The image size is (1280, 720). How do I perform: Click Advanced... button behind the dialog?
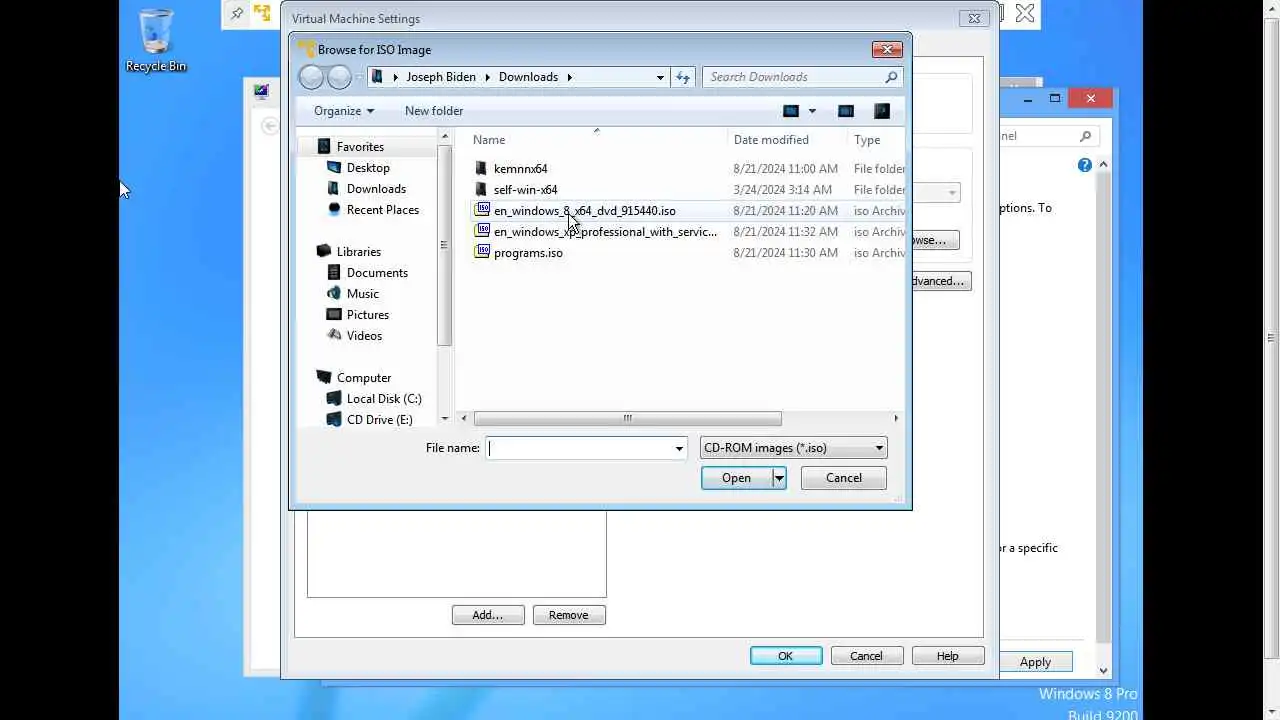coord(939,281)
